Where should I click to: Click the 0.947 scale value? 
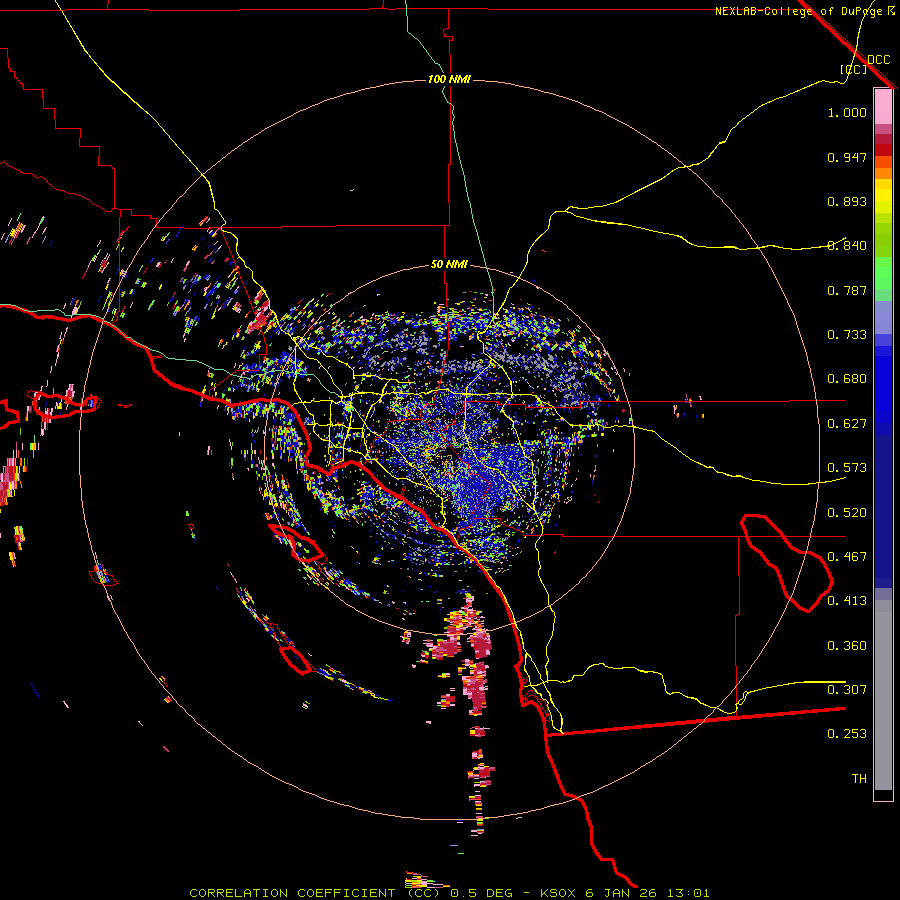point(847,157)
